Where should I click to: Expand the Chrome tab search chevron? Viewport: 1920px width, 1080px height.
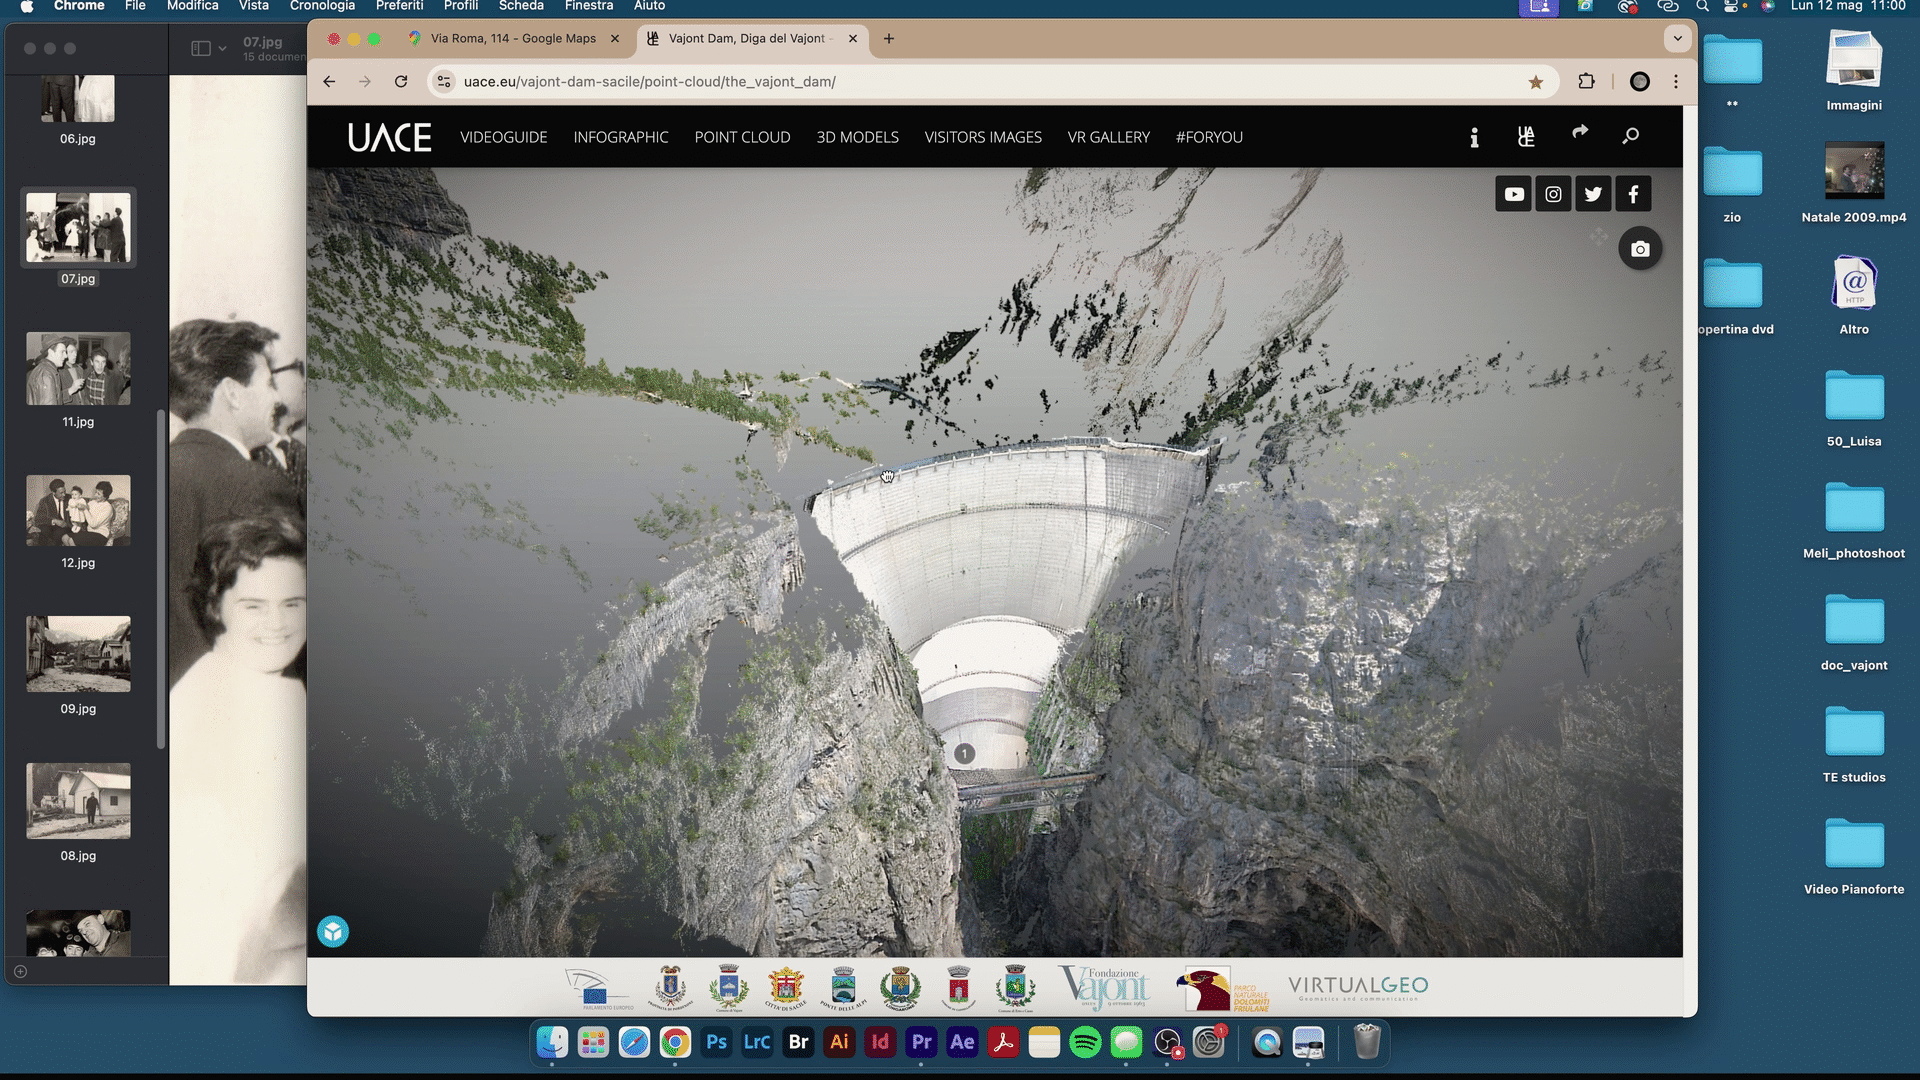[1677, 38]
